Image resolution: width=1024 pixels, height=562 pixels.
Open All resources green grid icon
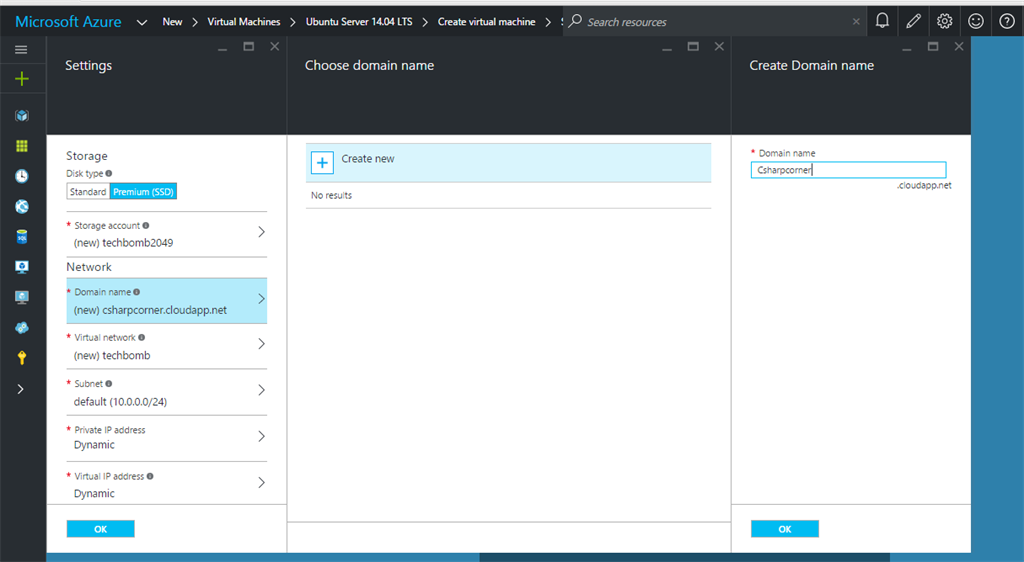point(22,146)
